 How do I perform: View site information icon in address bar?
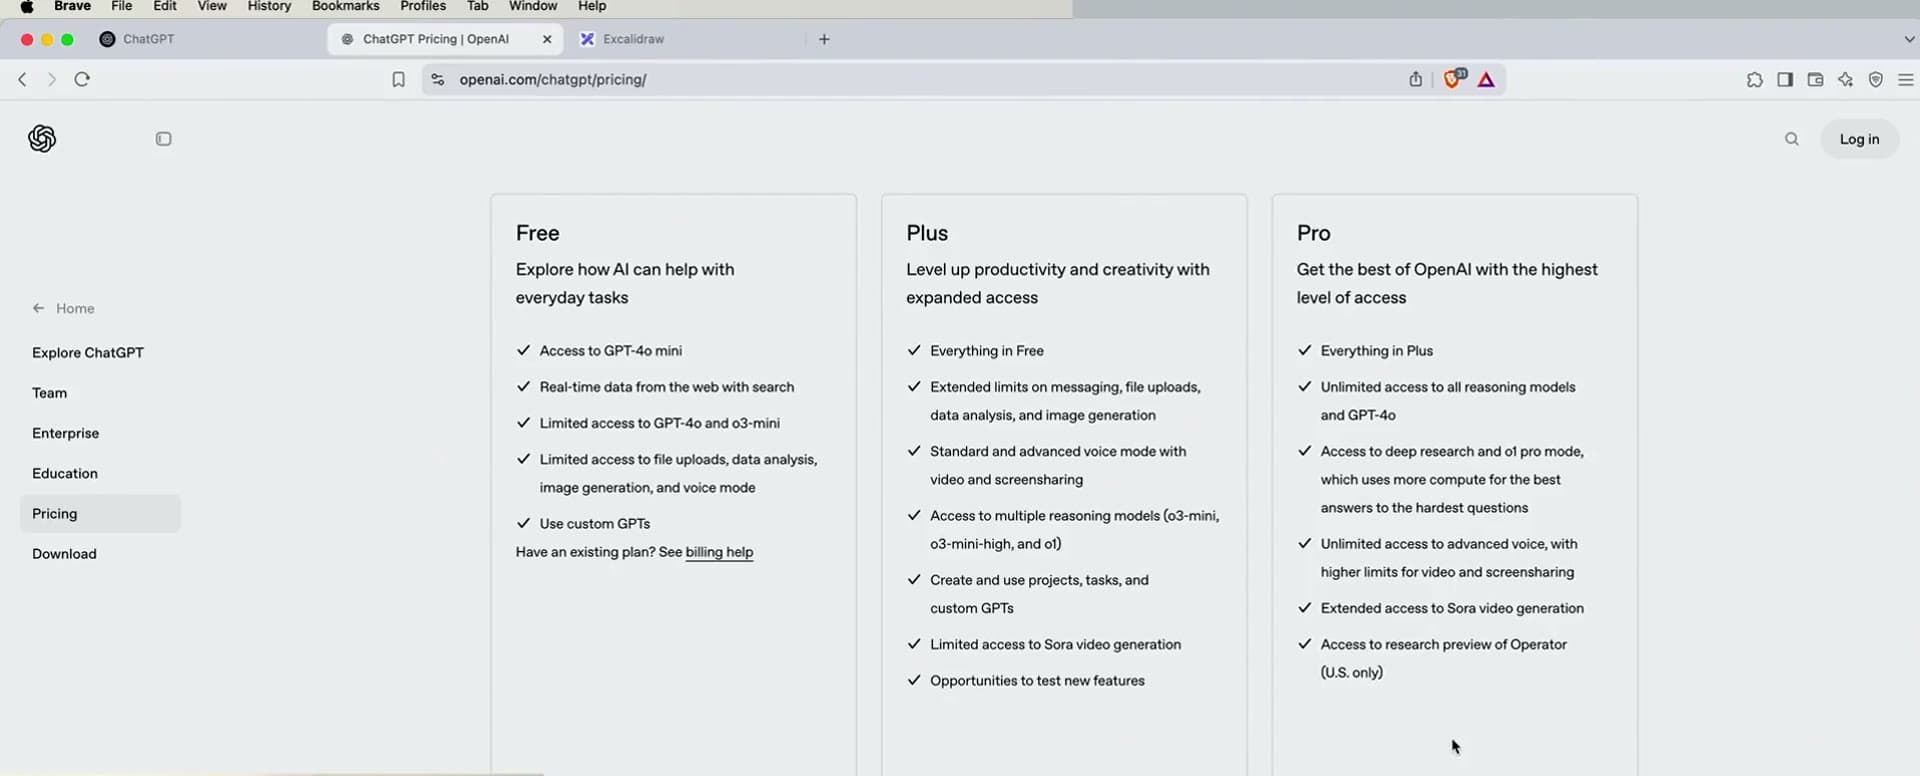(437, 79)
